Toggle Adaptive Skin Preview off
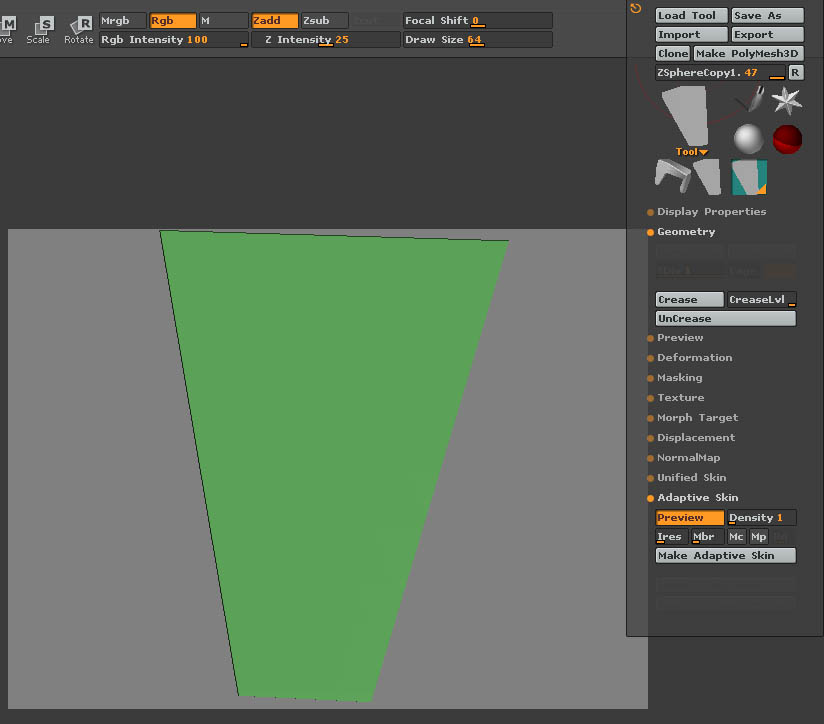The image size is (824, 724). [689, 518]
